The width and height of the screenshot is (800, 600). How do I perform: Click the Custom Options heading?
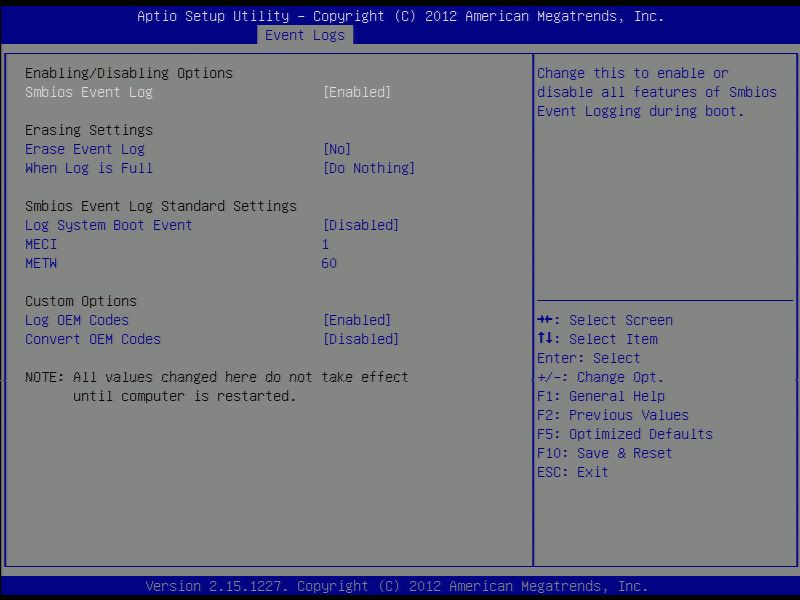pos(81,302)
